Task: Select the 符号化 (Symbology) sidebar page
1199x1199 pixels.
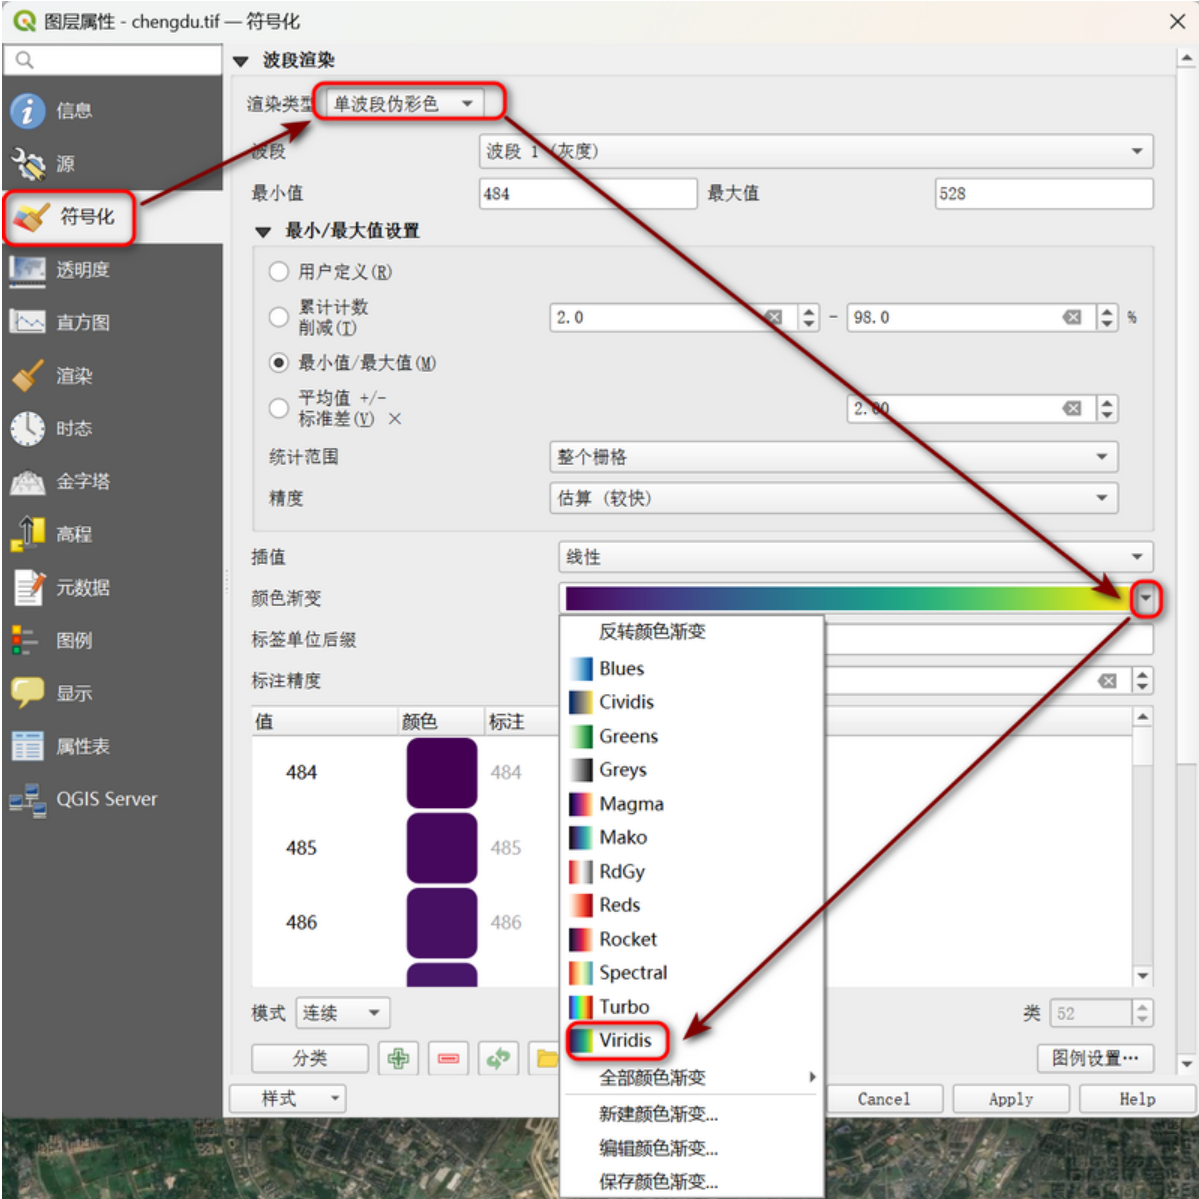Action: pyautogui.click(x=112, y=216)
